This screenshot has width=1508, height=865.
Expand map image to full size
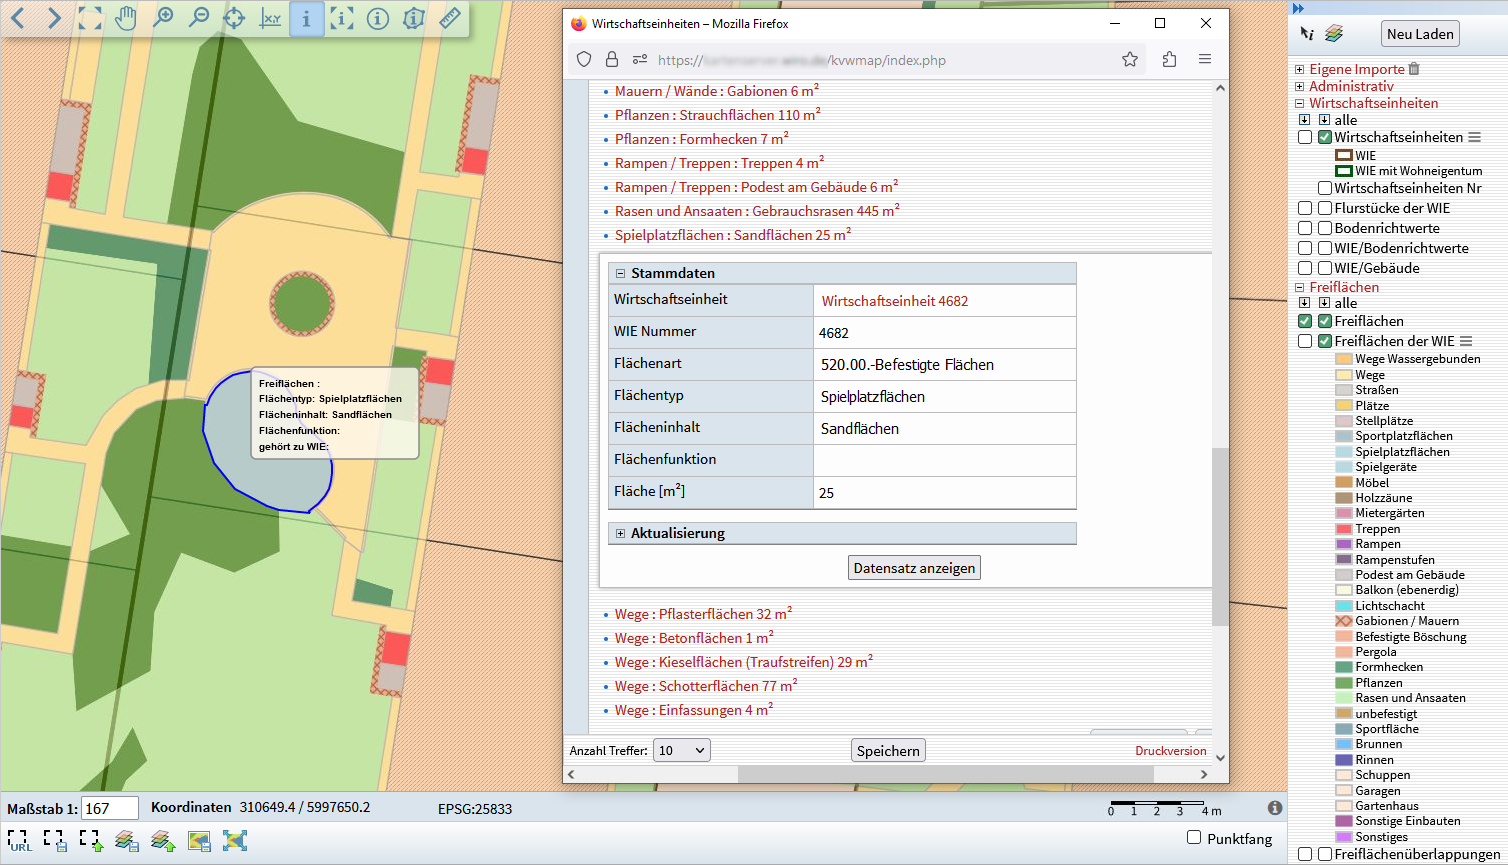click(x=235, y=841)
